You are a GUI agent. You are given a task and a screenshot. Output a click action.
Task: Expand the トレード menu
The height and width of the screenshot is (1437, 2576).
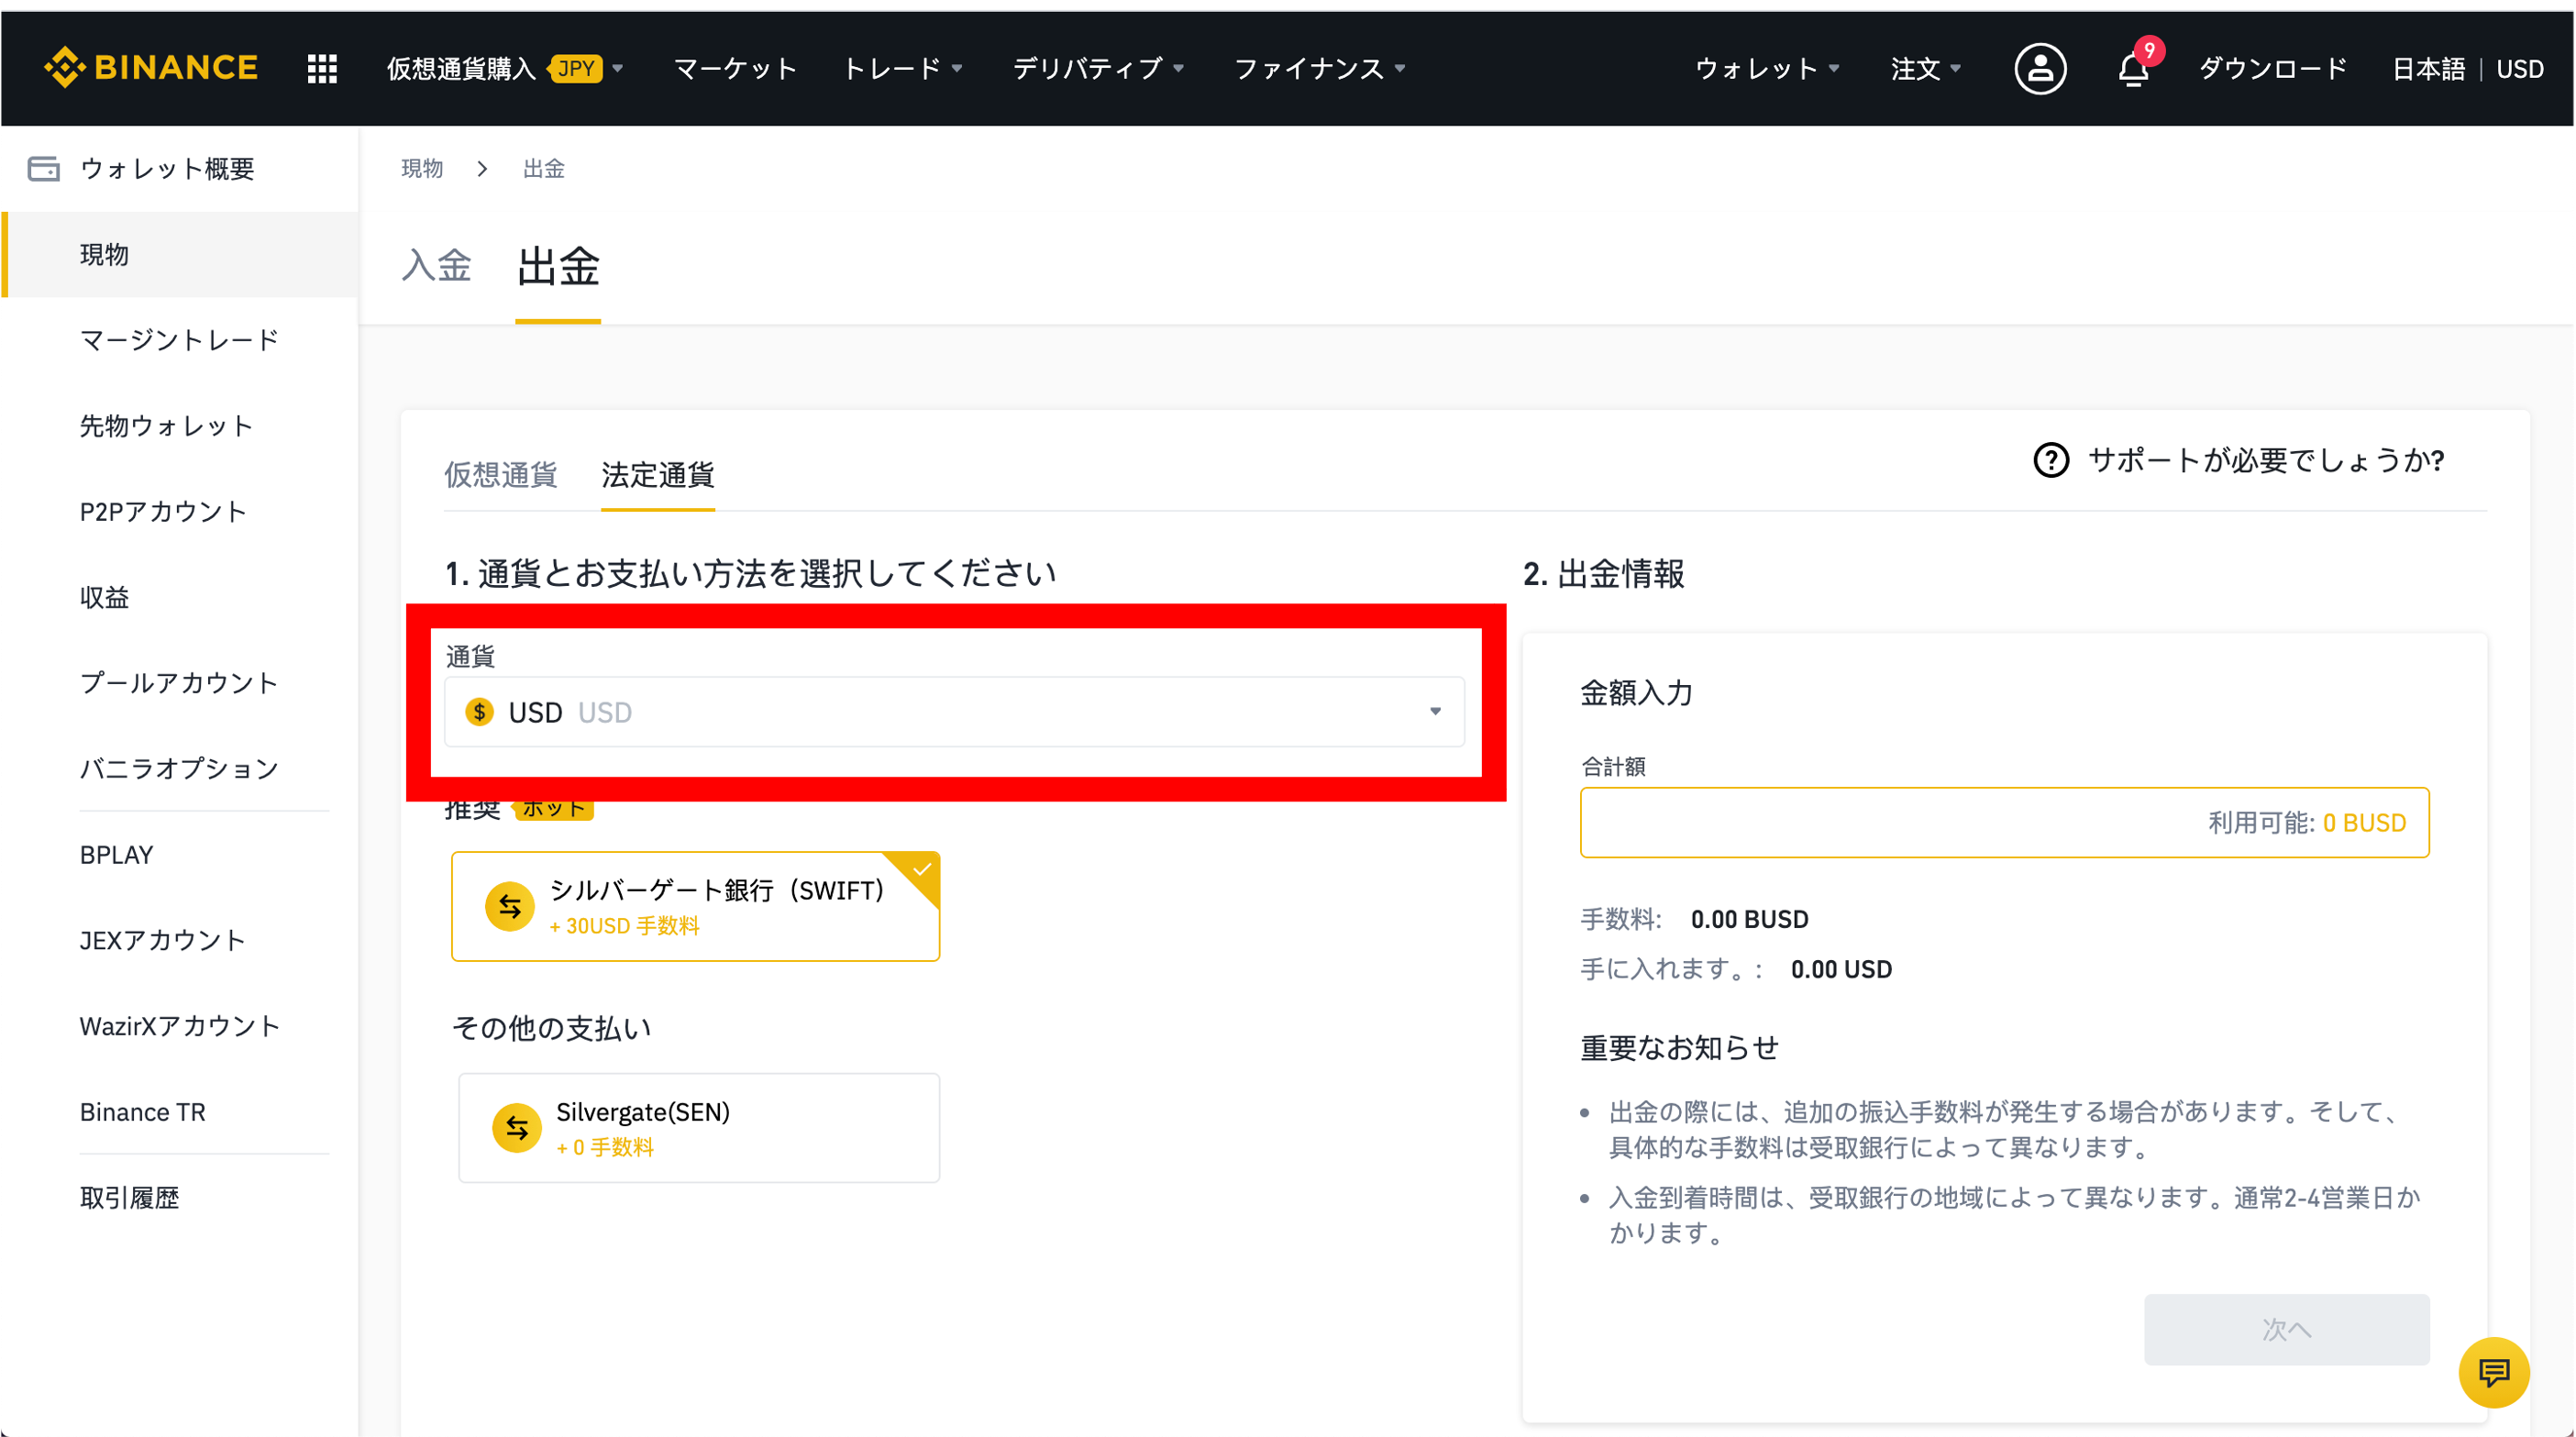click(x=903, y=68)
